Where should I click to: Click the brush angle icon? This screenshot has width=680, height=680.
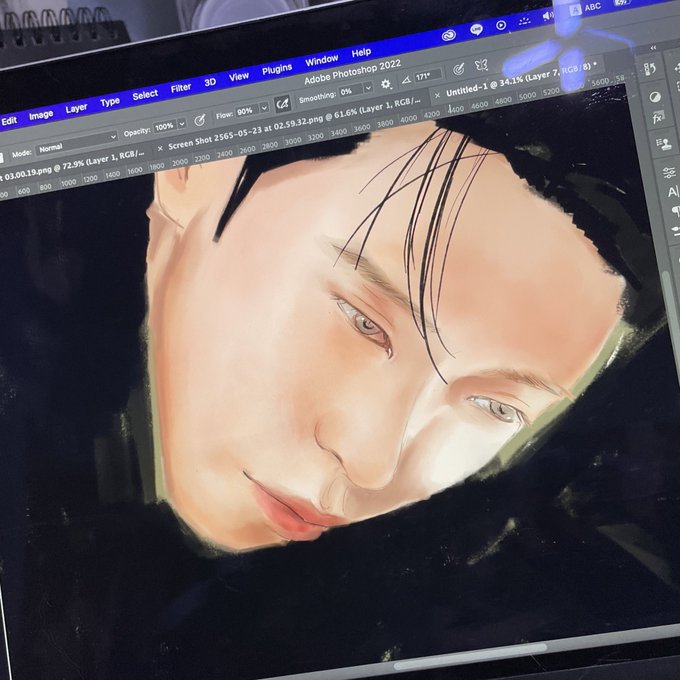[406, 80]
